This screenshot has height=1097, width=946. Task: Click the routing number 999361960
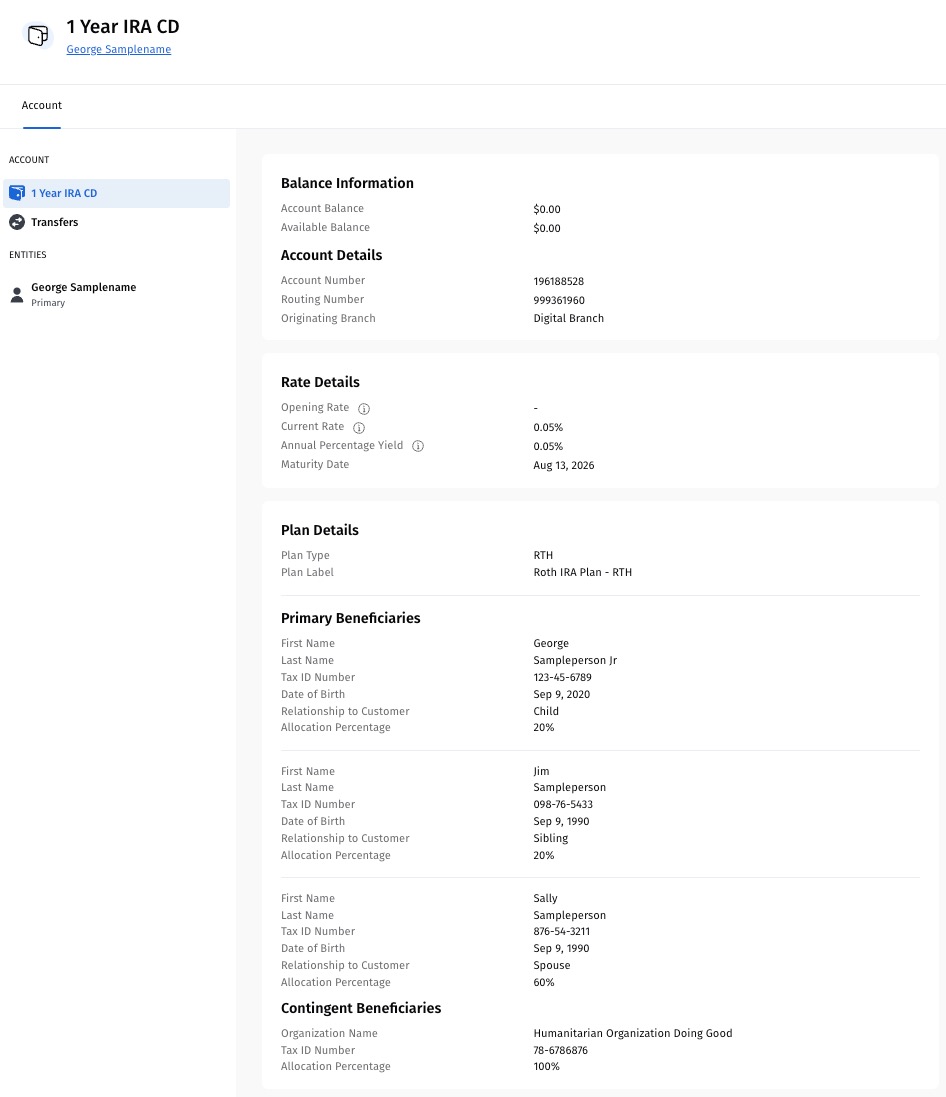(559, 300)
